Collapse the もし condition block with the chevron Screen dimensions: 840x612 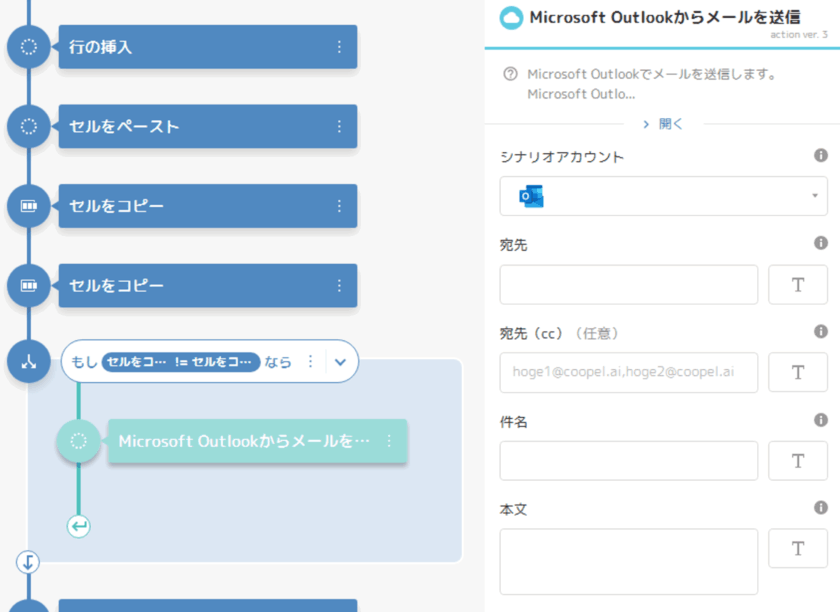340,362
